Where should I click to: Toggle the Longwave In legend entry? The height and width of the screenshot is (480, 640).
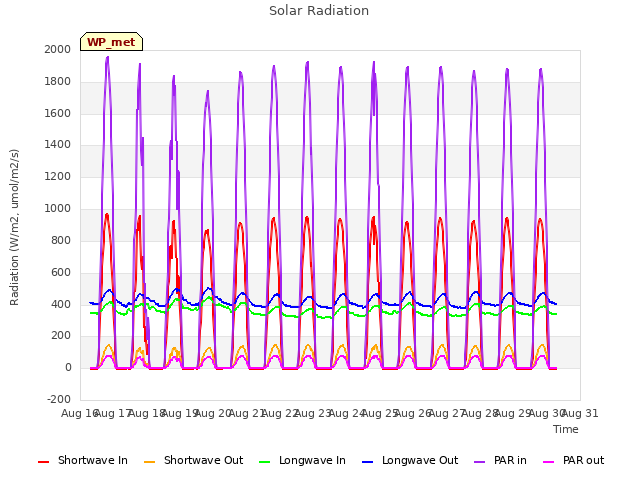(302, 460)
